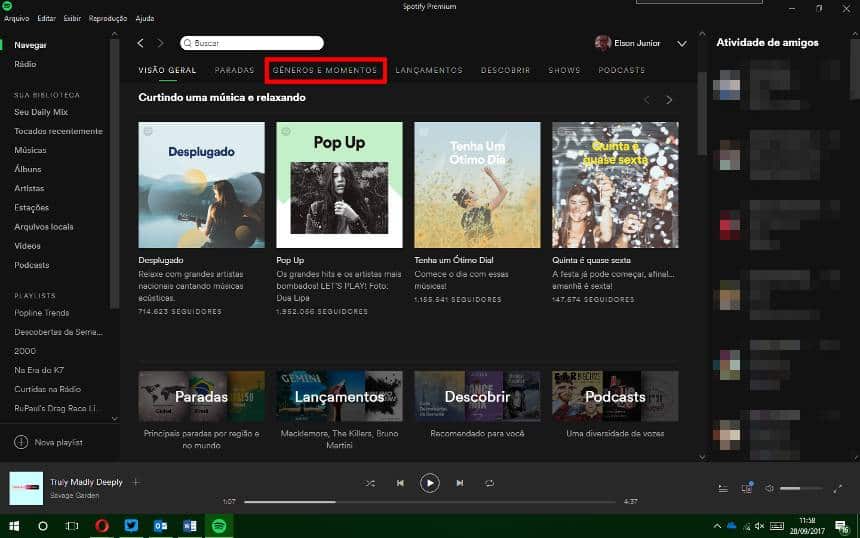The image size is (860, 538).
Task: Open Elson Junior account dropdown
Action: point(682,43)
